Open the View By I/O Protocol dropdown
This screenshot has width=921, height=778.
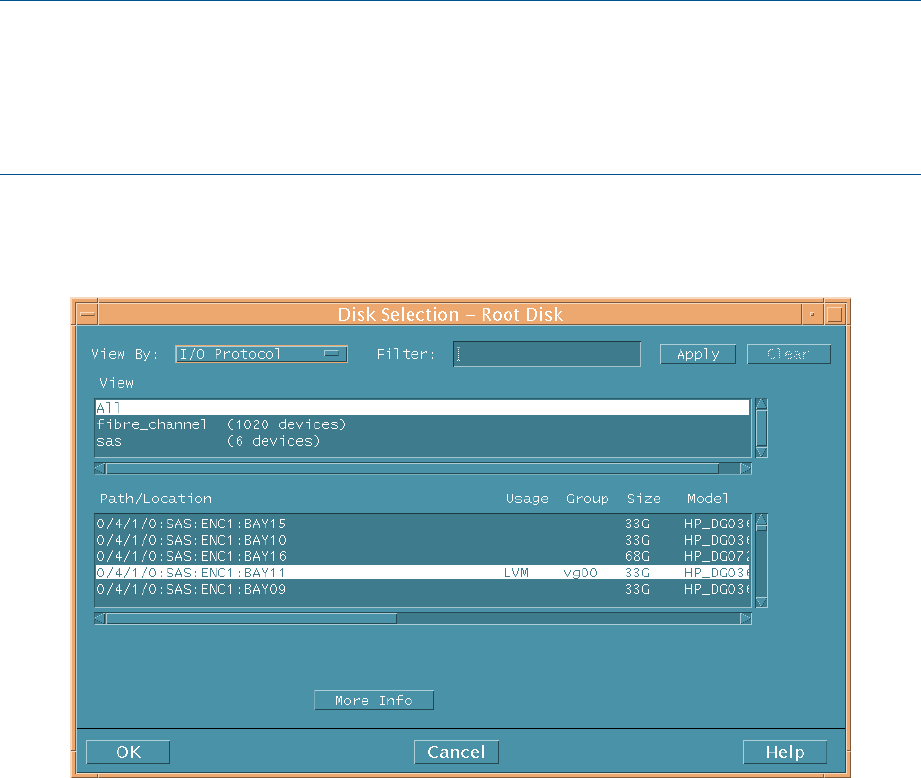tap(261, 354)
